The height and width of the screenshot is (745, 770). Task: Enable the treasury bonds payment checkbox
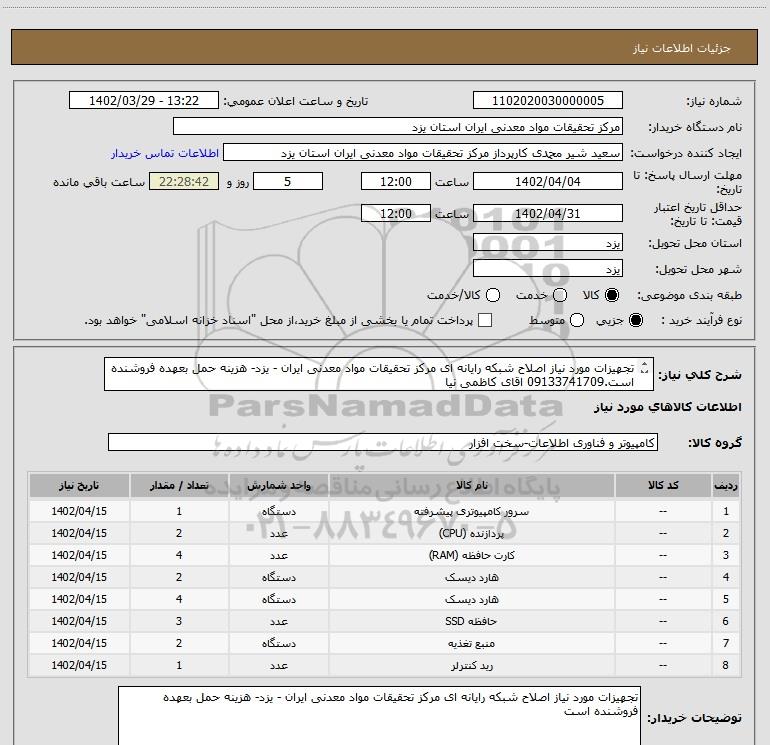[x=485, y=320]
